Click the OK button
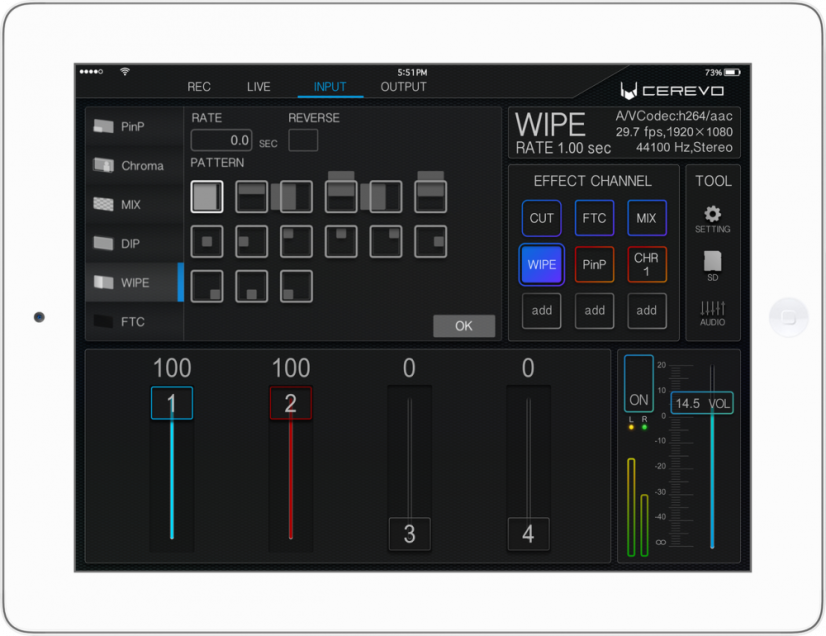This screenshot has width=826, height=636. coord(464,326)
